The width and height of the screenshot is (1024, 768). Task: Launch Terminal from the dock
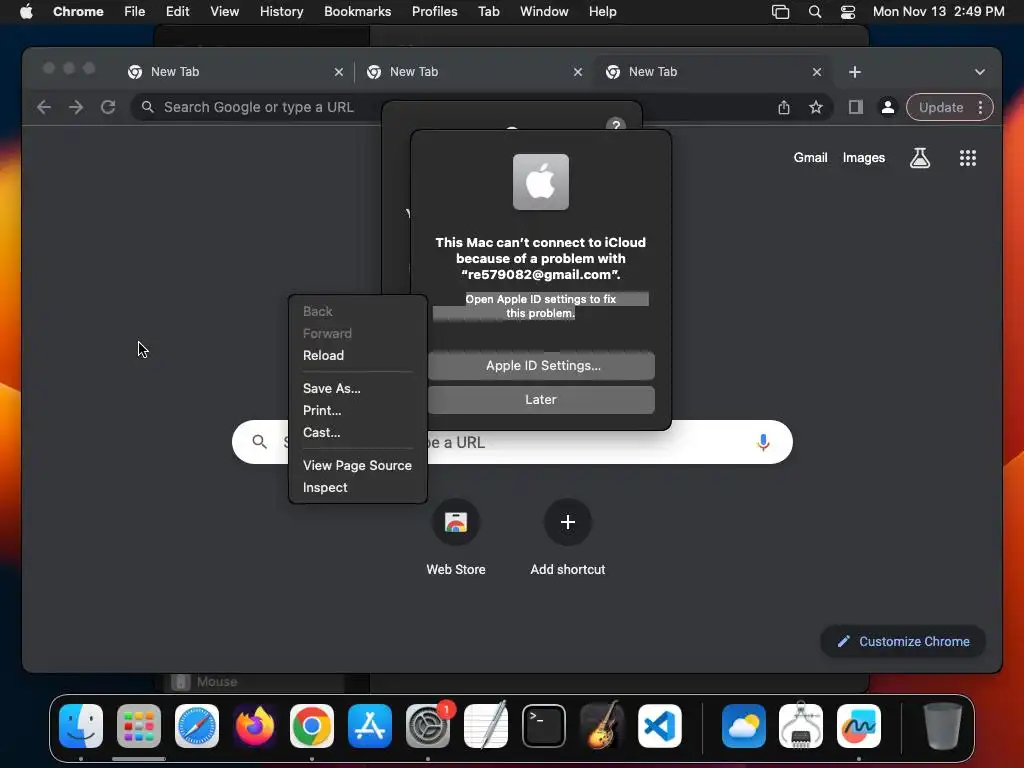pyautogui.click(x=543, y=726)
